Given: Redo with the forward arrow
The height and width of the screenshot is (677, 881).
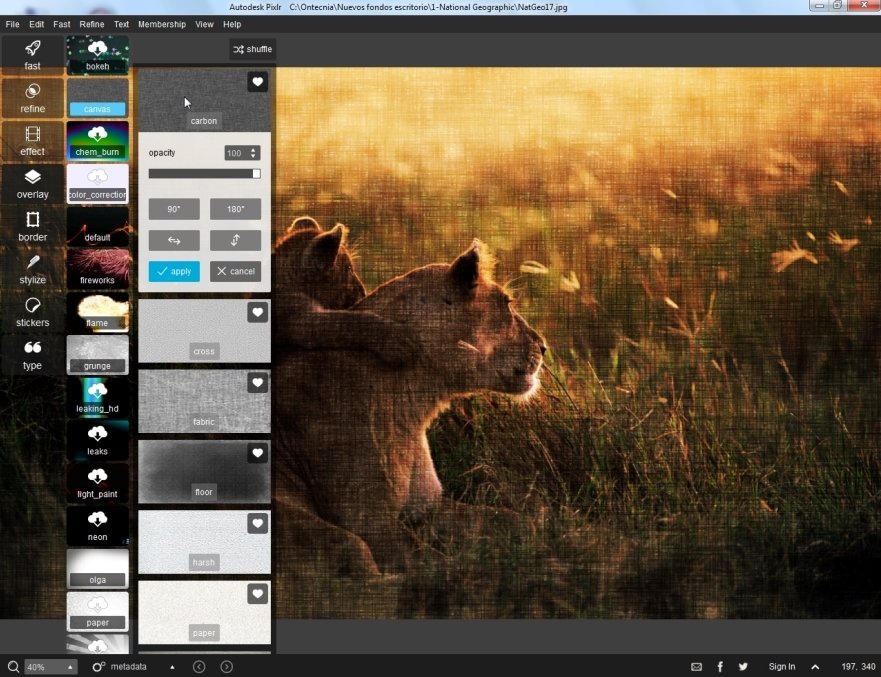Looking at the screenshot, I should pyautogui.click(x=226, y=667).
